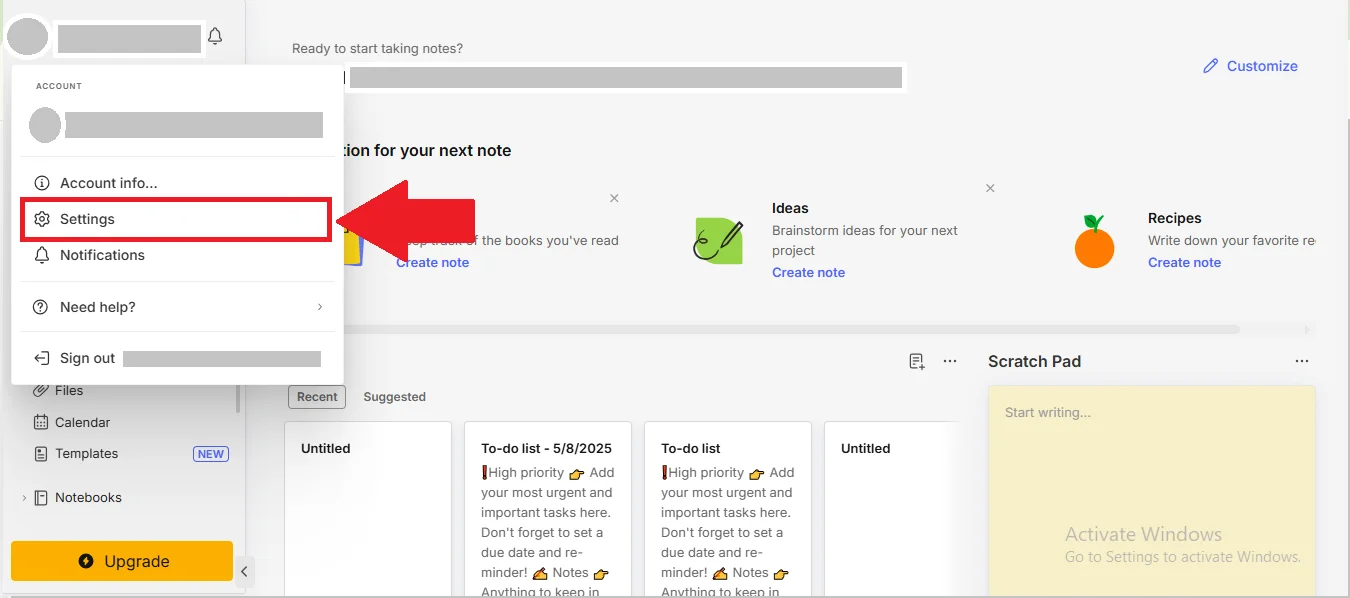Screen dimensions: 1350x598
Task: Expand the Need help? submenu
Action: click(177, 307)
